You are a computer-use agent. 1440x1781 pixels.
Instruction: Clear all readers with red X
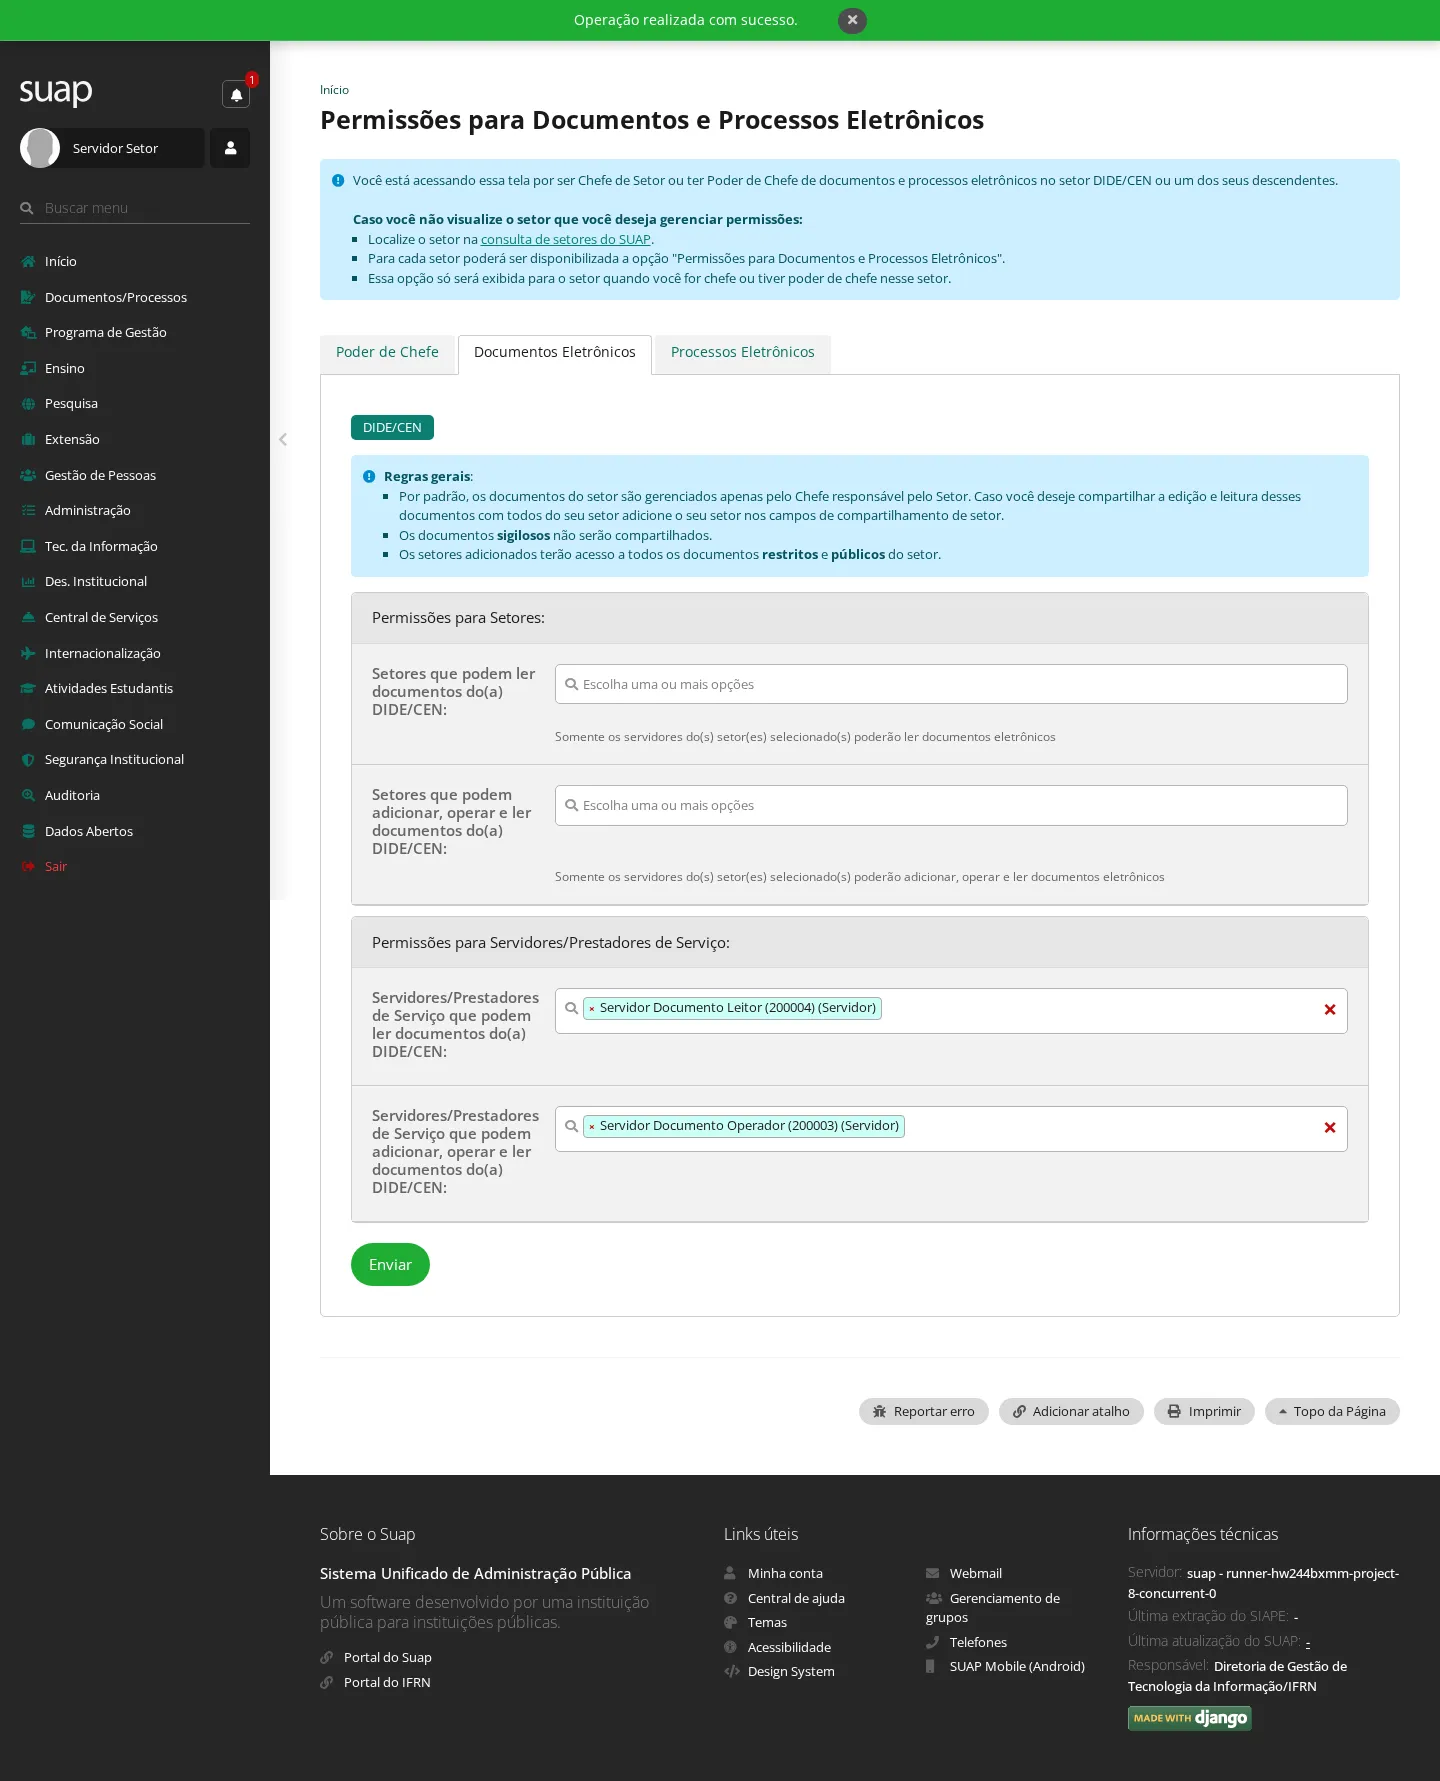click(x=1330, y=1010)
